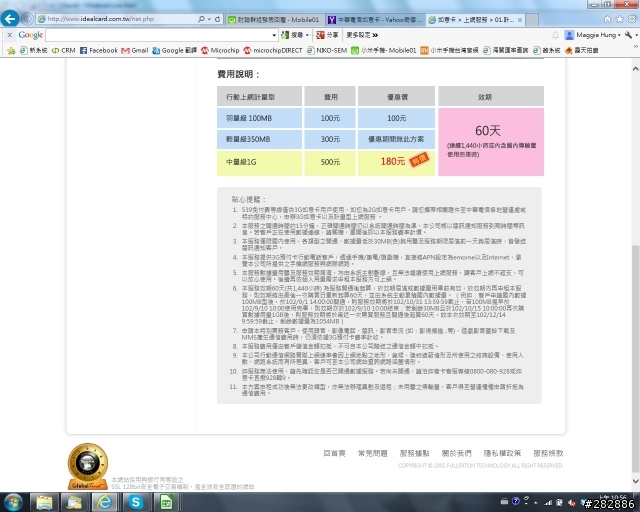Open the 回首頁 footer link
Screen dimensions: 640x512
pyautogui.click(x=334, y=453)
